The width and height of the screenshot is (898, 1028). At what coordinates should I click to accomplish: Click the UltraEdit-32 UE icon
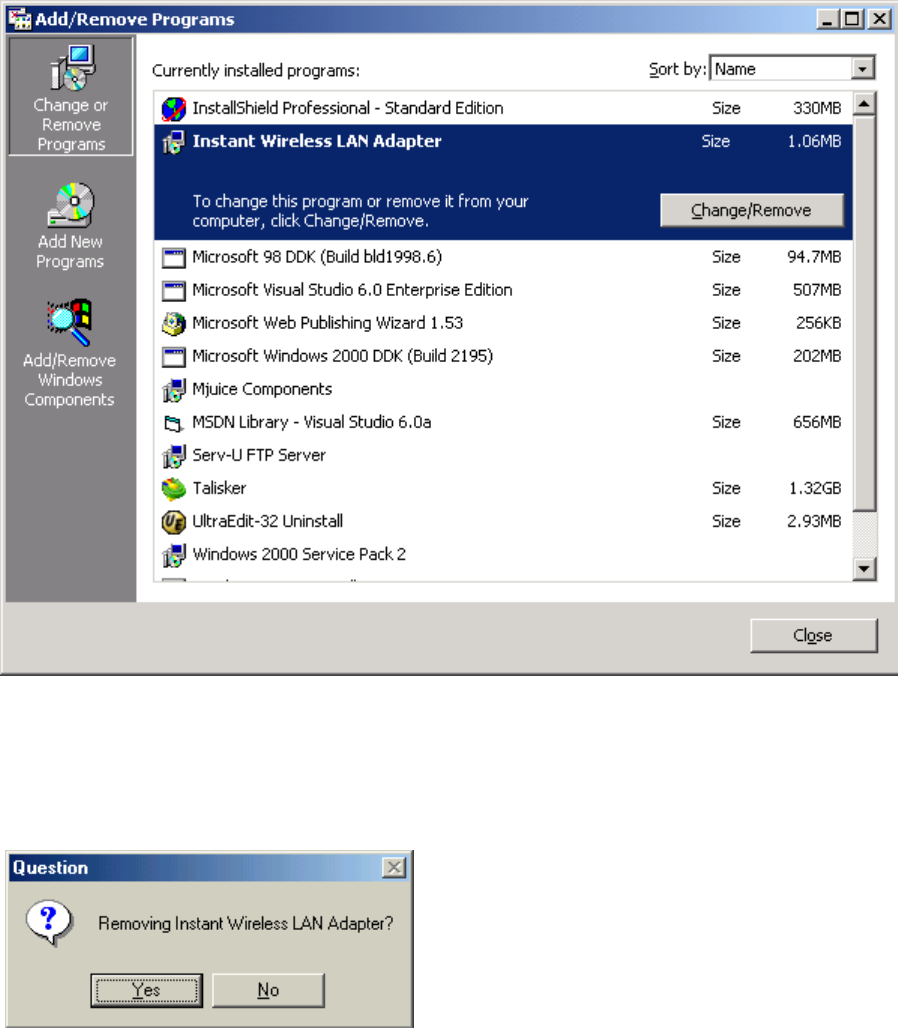click(174, 522)
